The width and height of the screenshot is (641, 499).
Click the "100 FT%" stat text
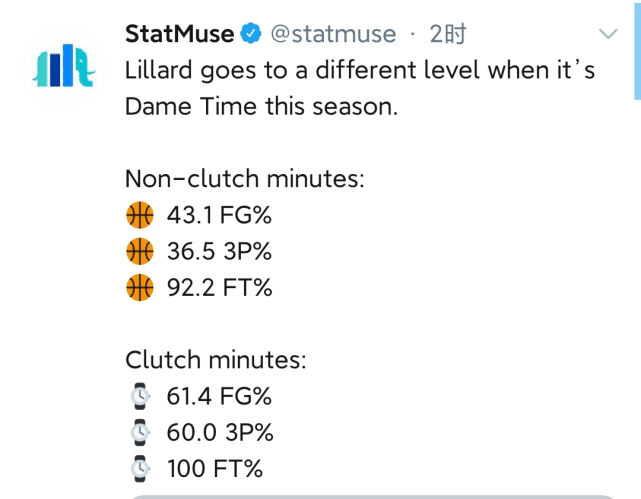[x=214, y=469]
